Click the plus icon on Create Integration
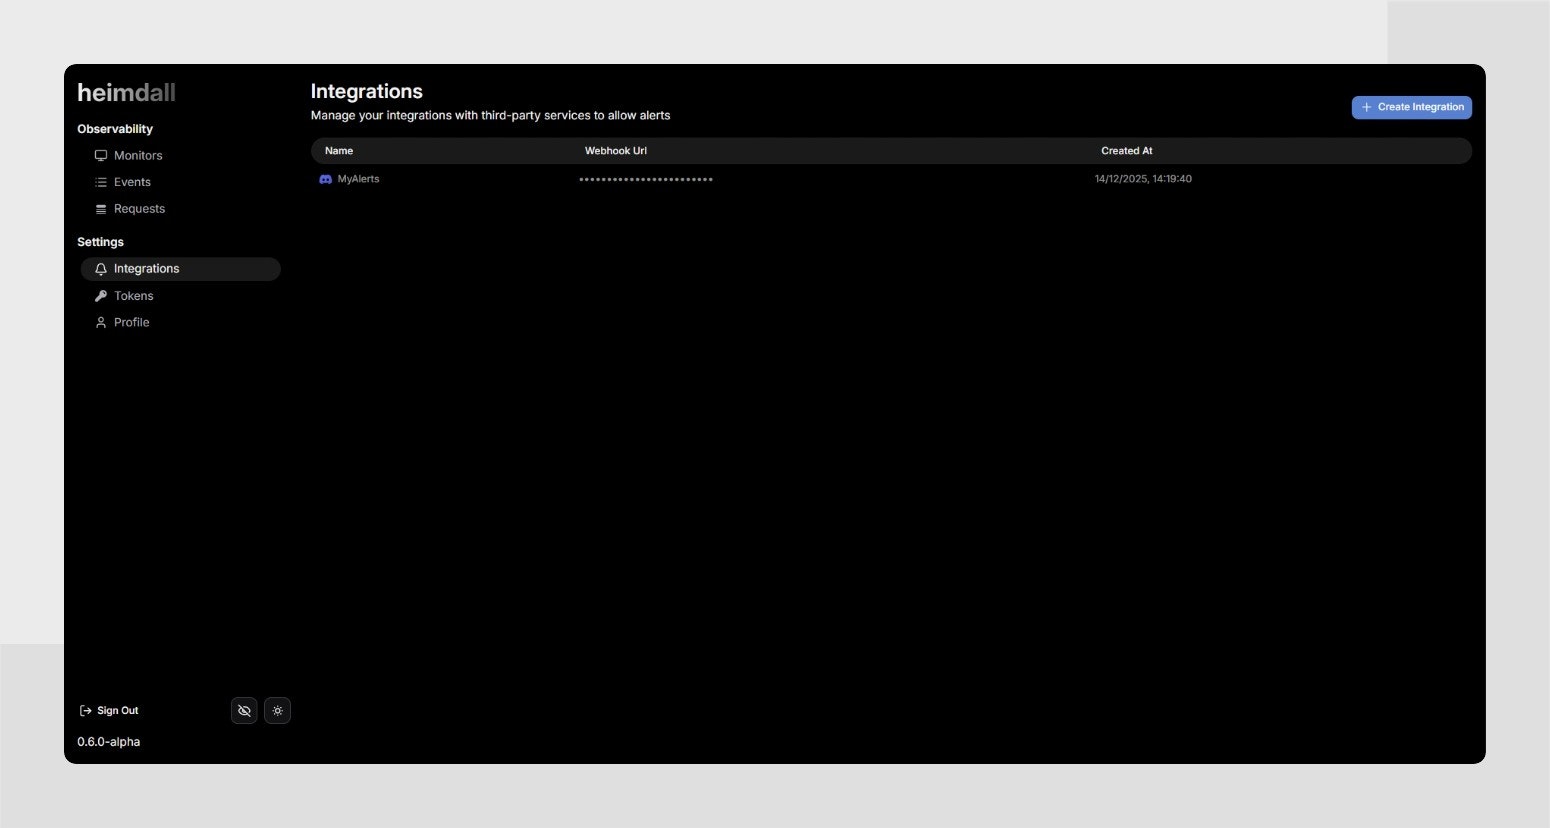Image resolution: width=1550 pixels, height=828 pixels. pyautogui.click(x=1367, y=107)
